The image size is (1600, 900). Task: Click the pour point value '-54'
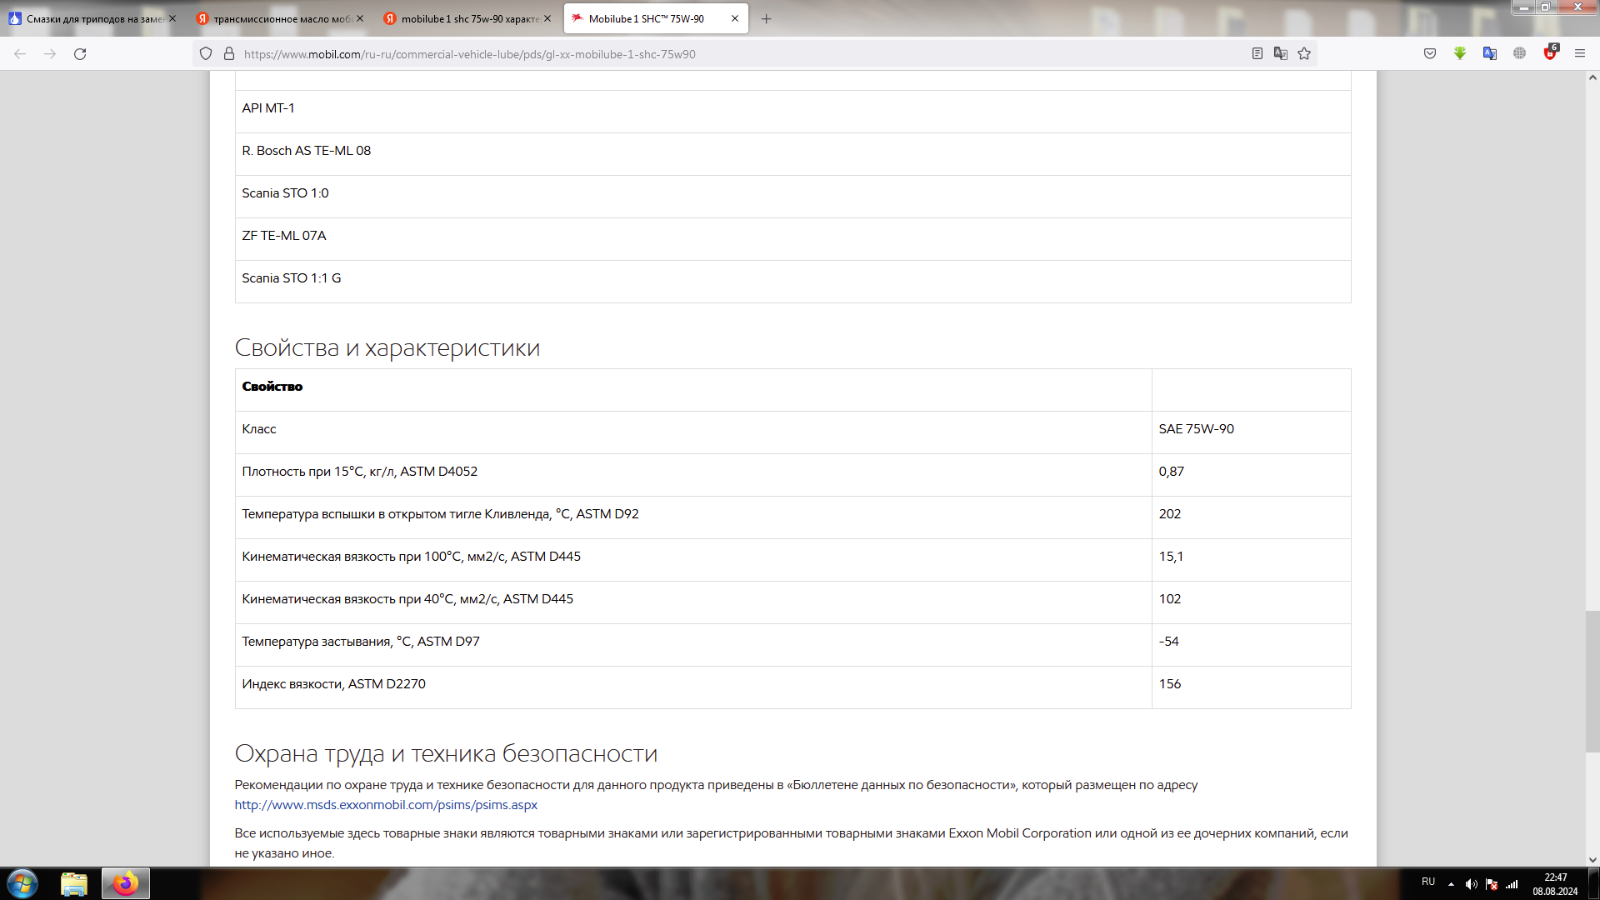[x=1169, y=642]
